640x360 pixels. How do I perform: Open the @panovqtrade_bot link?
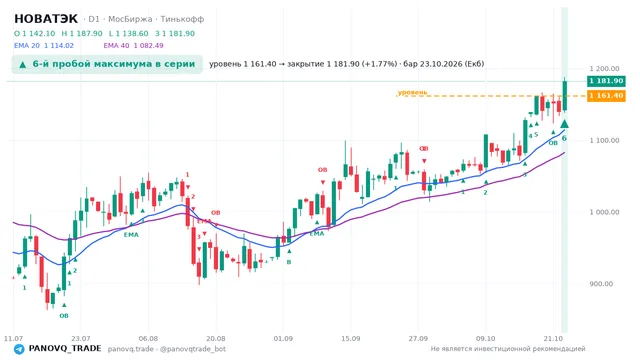tap(193, 349)
